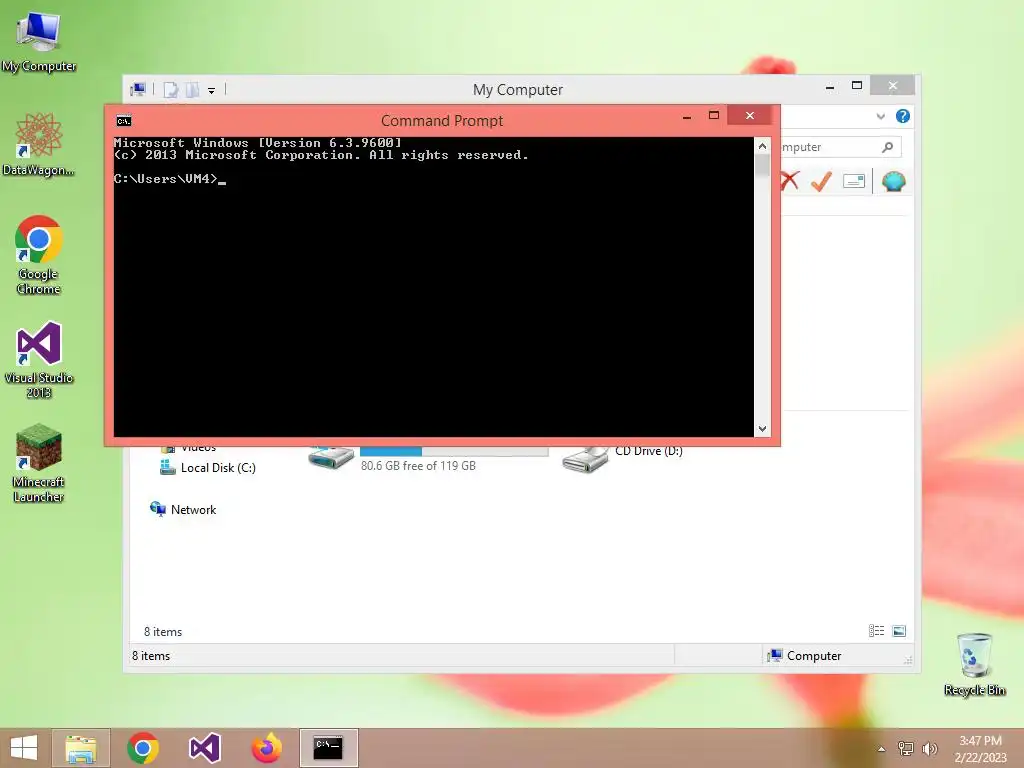Click '80.6 GB free of 119 GB' text
1024x768 pixels.
(x=418, y=466)
